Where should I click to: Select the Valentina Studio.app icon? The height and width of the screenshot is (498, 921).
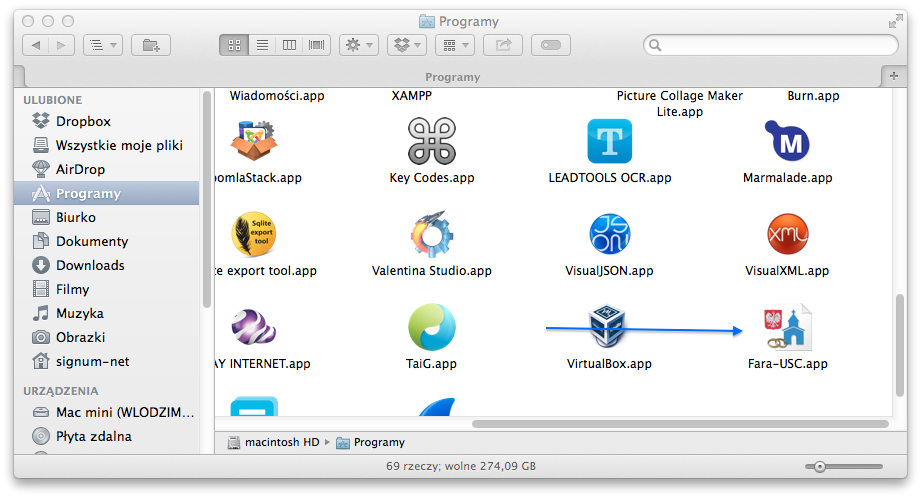[432, 234]
